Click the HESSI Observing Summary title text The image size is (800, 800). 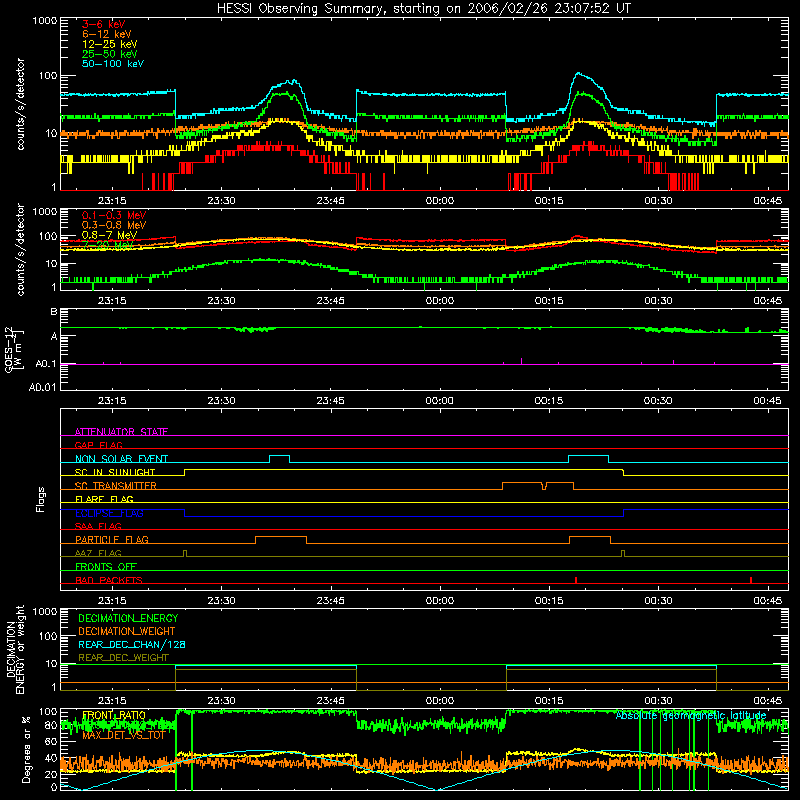click(423, 9)
